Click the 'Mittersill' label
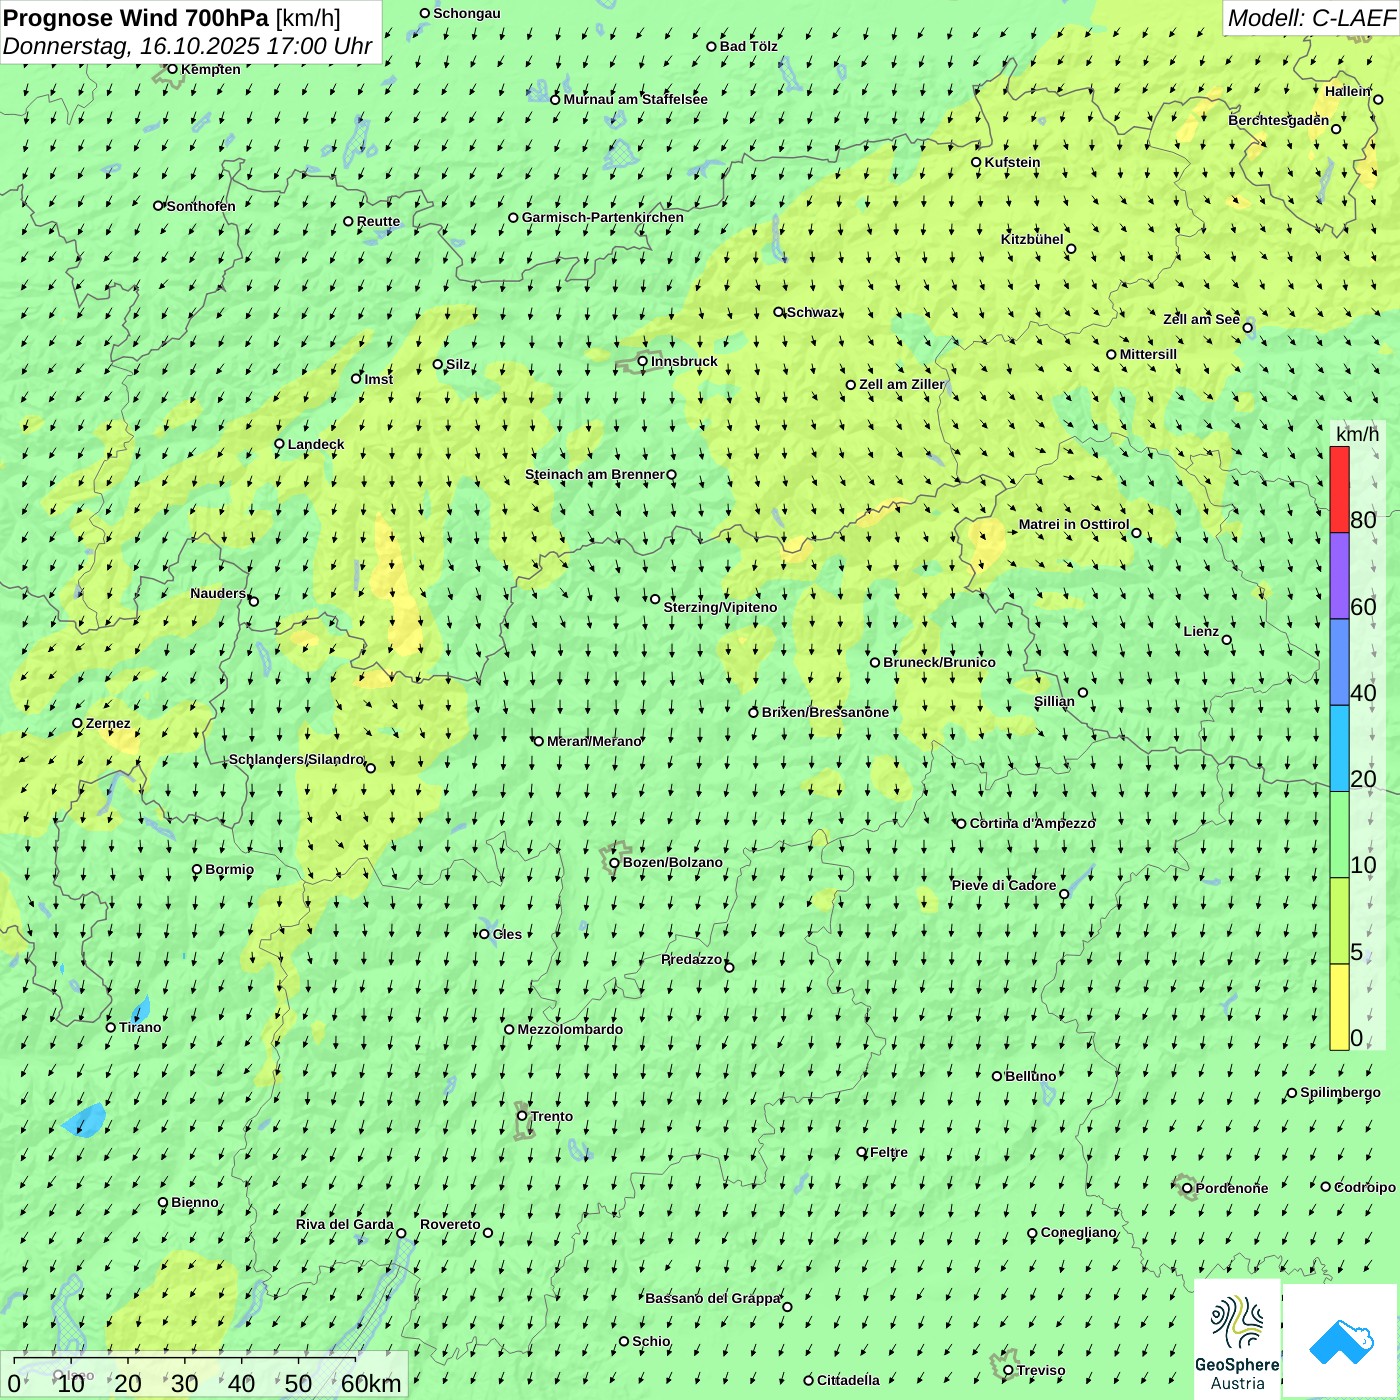The image size is (1400, 1400). tap(1148, 354)
